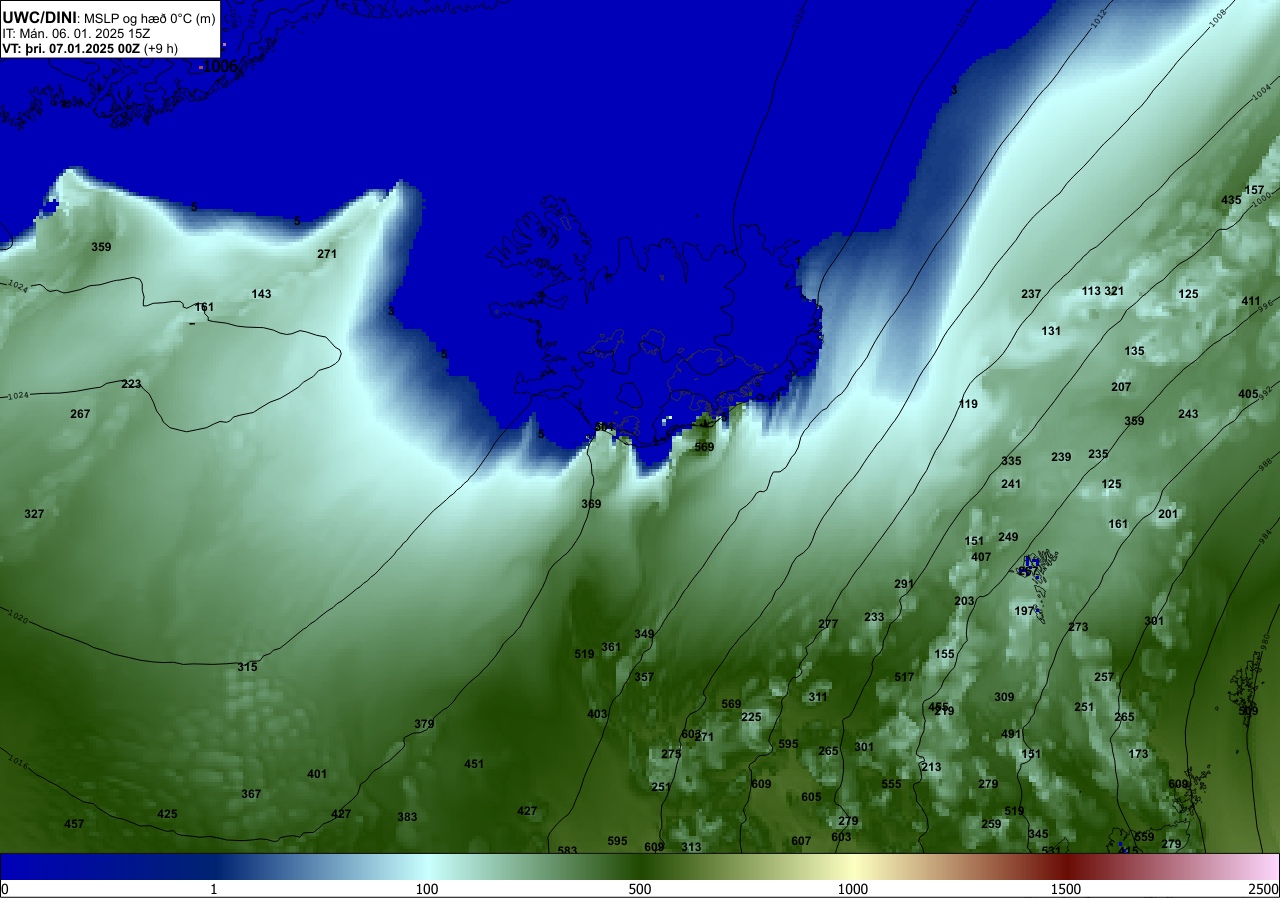Screen dimensions: 1280x898
Task: Click the map value 383
Action: [407, 817]
